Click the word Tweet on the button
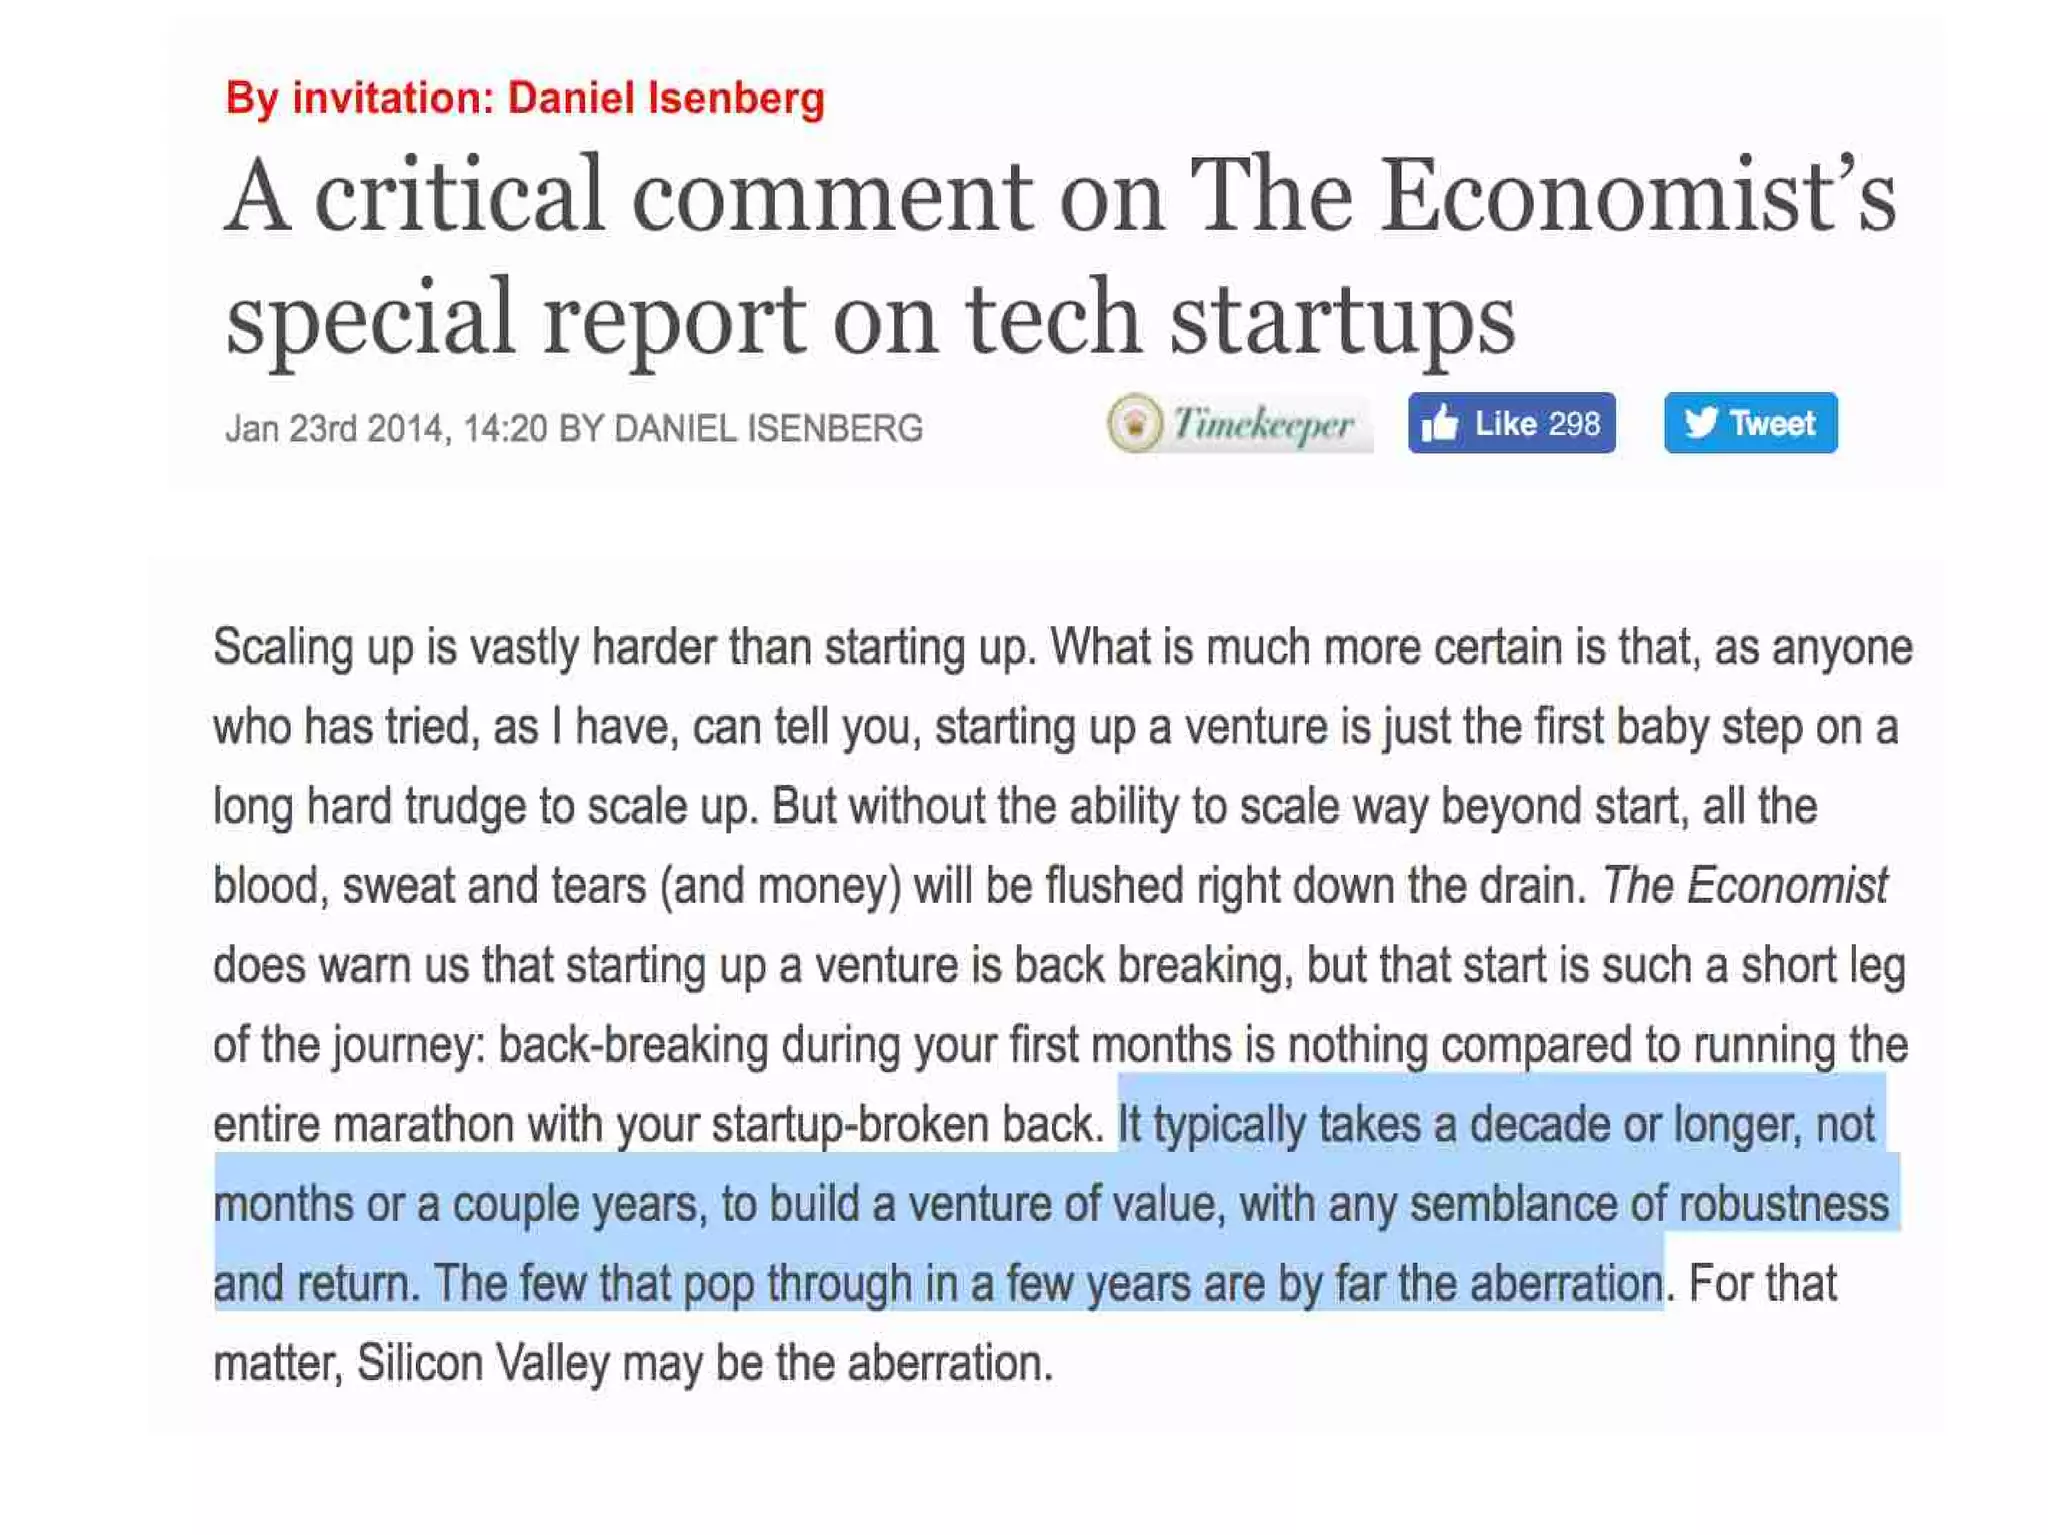This screenshot has height=1535, width=2048. pyautogui.click(x=1772, y=424)
